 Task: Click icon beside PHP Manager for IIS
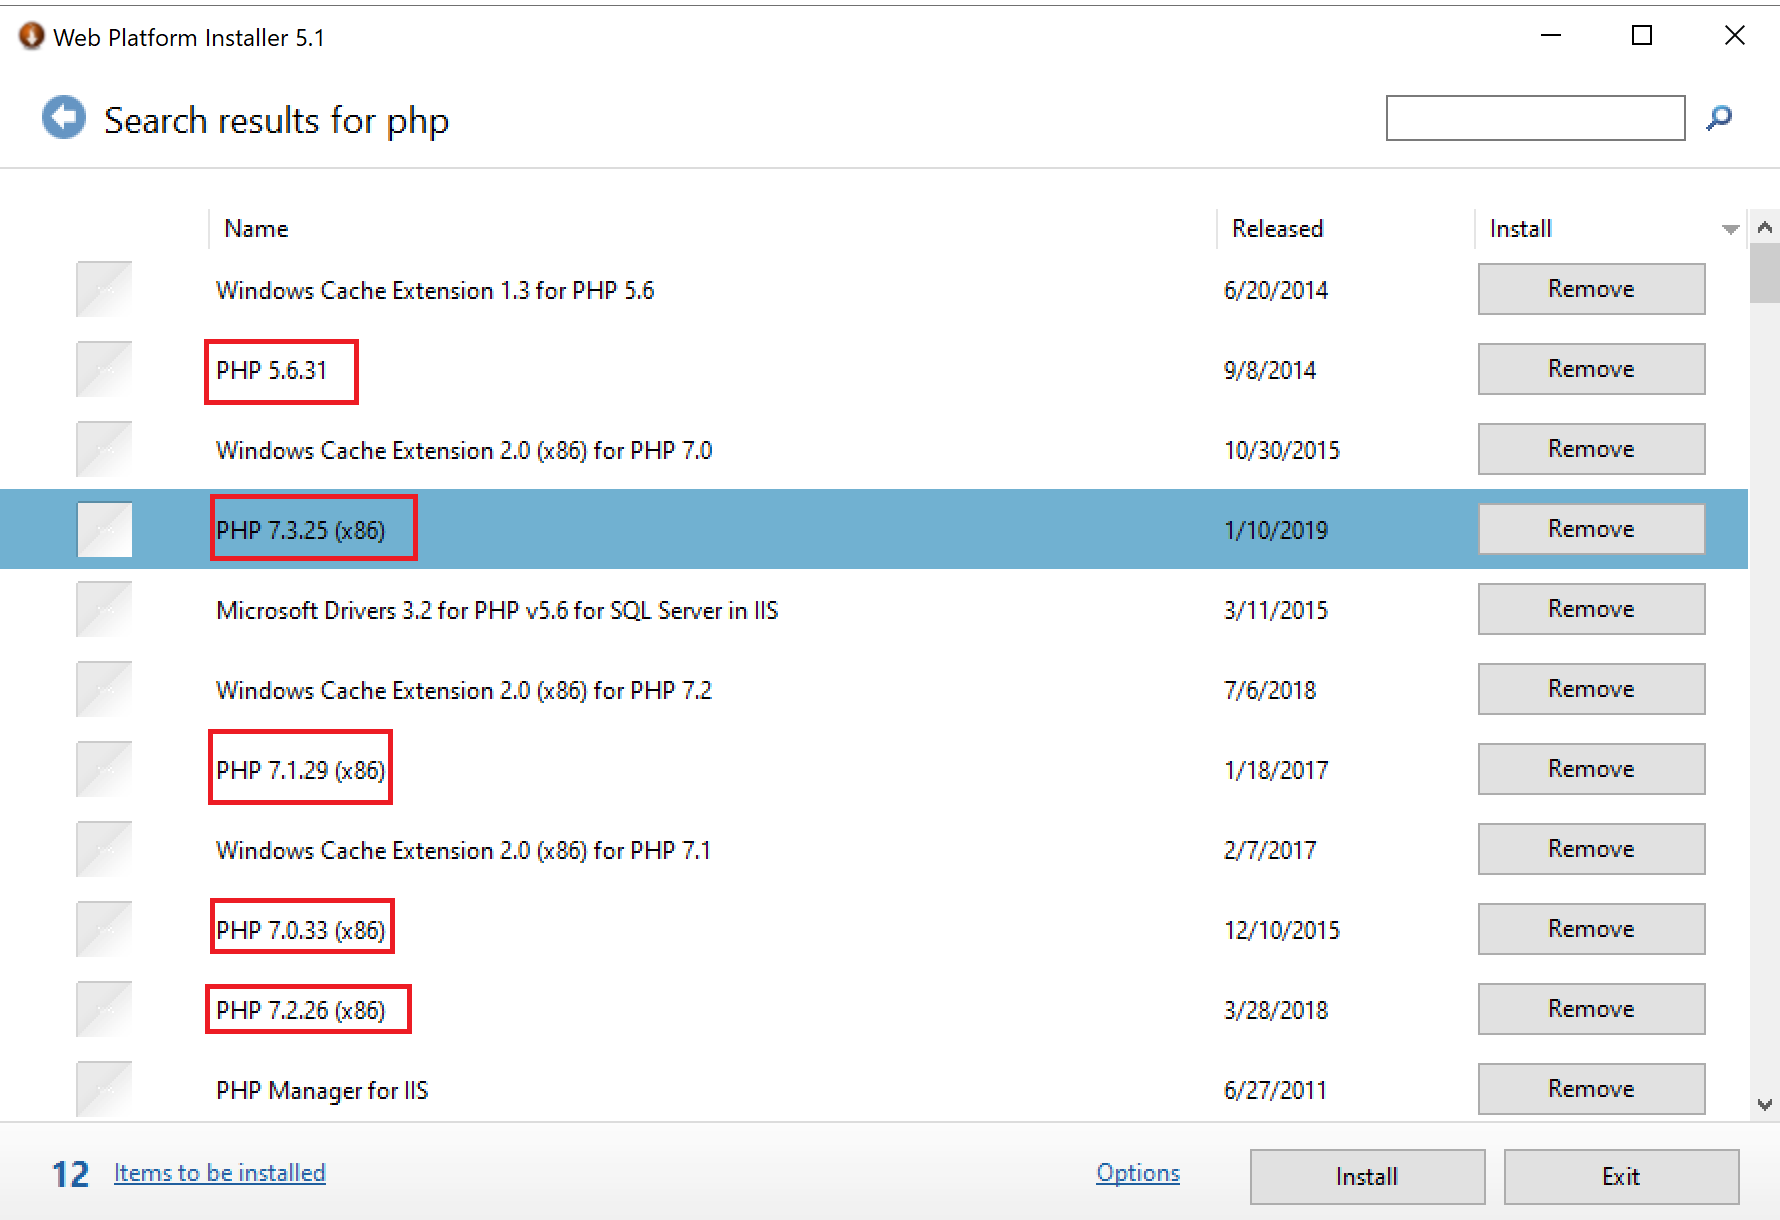[104, 1089]
